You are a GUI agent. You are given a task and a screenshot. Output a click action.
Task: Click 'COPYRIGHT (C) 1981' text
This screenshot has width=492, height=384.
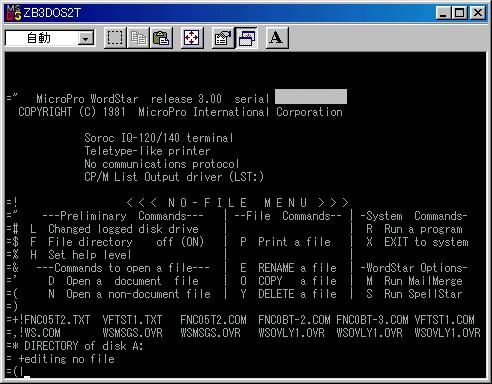72,112
